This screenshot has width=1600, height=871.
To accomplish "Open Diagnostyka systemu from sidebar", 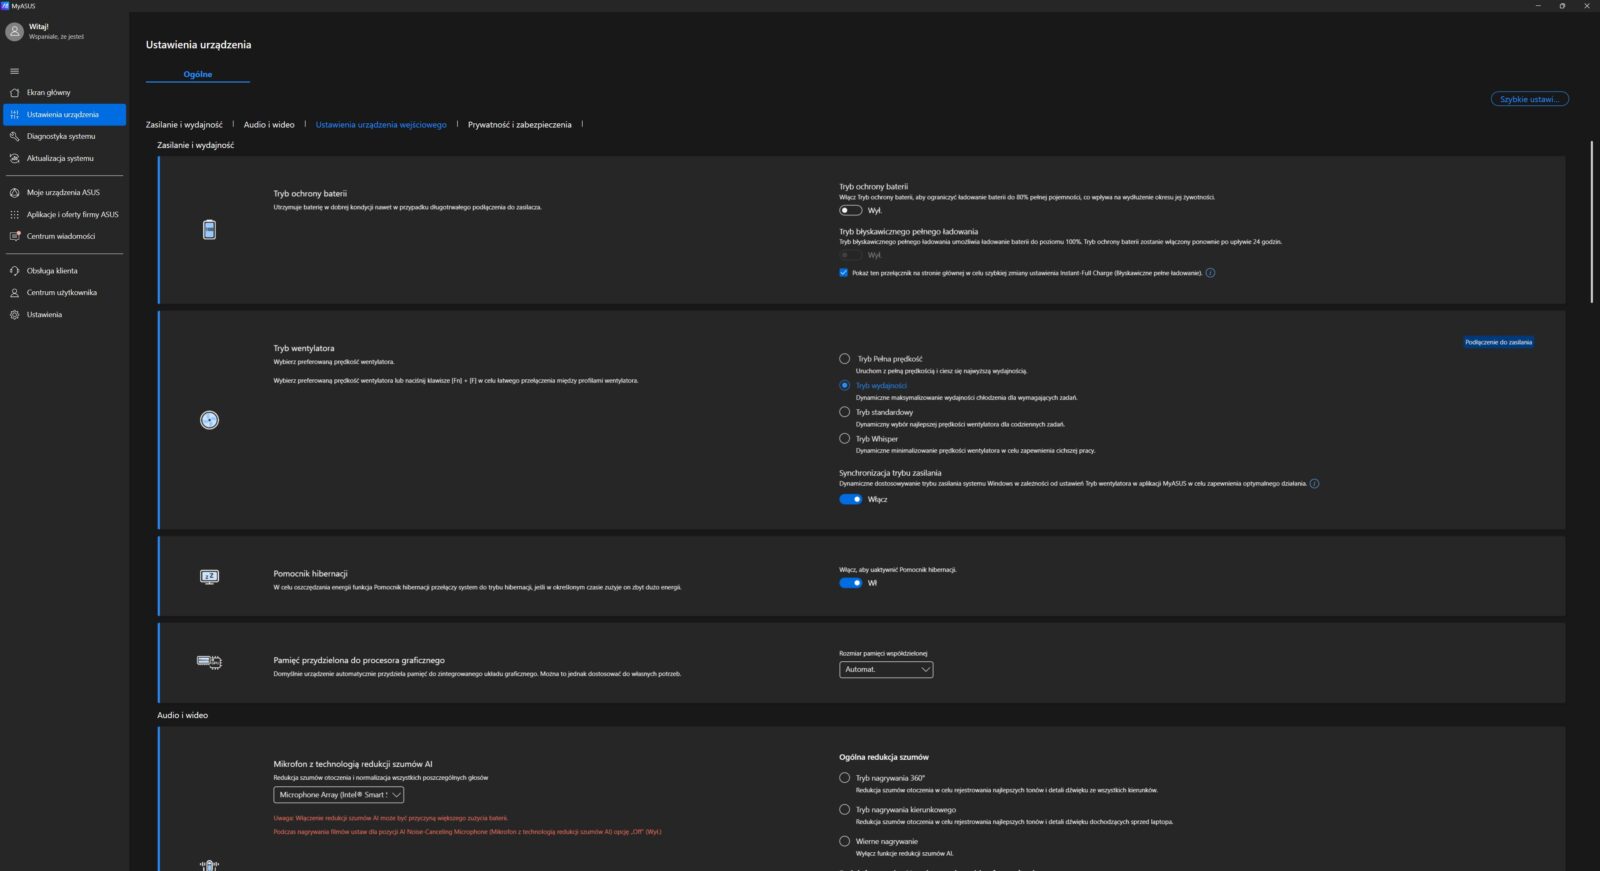I will click(x=61, y=137).
